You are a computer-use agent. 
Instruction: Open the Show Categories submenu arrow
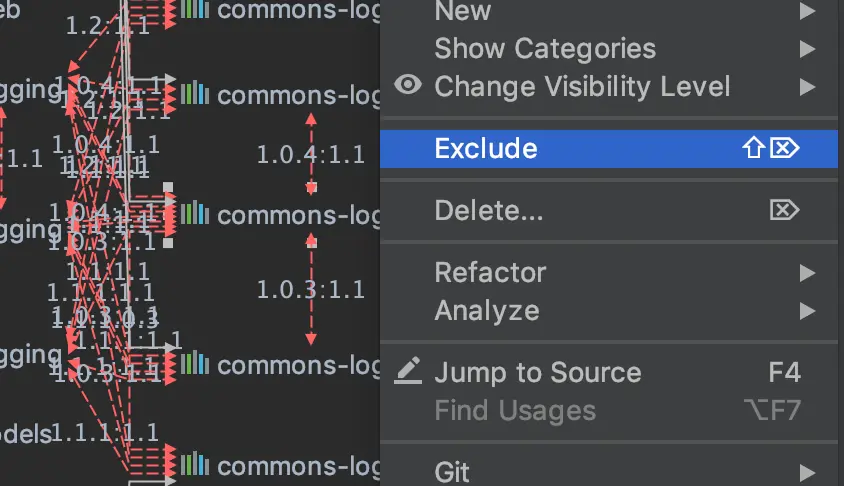[x=807, y=48]
